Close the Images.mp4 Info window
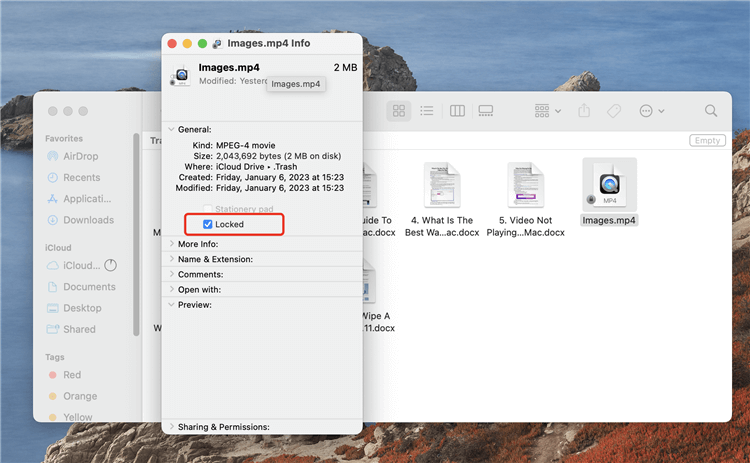 (172, 44)
